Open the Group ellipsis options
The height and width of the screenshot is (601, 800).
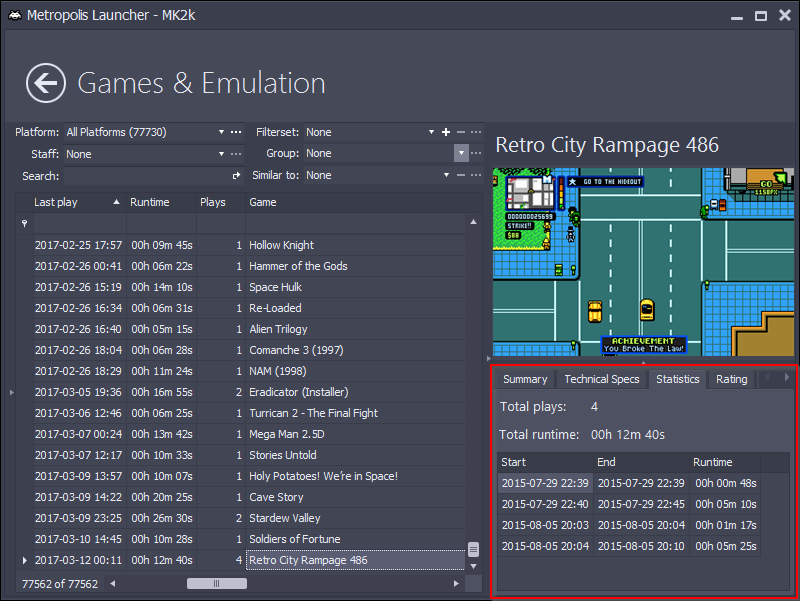[x=476, y=153]
